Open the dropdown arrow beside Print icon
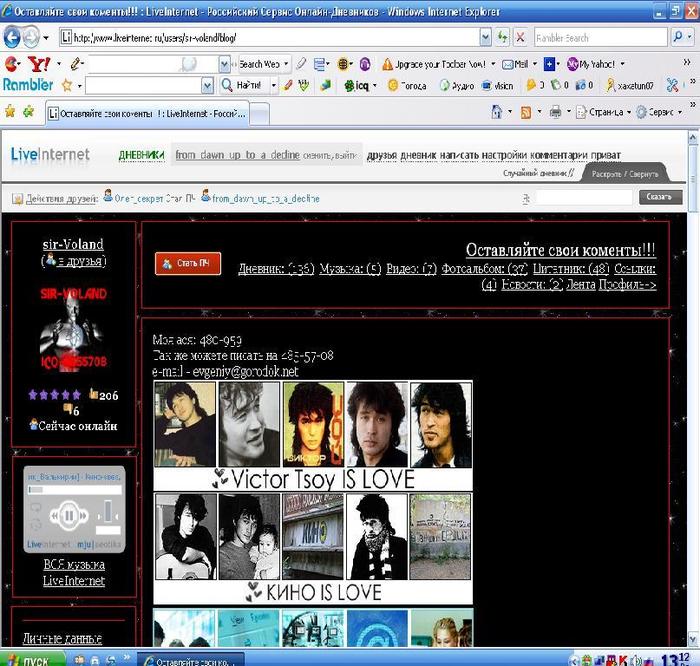This screenshot has width=700, height=666. coord(568,112)
